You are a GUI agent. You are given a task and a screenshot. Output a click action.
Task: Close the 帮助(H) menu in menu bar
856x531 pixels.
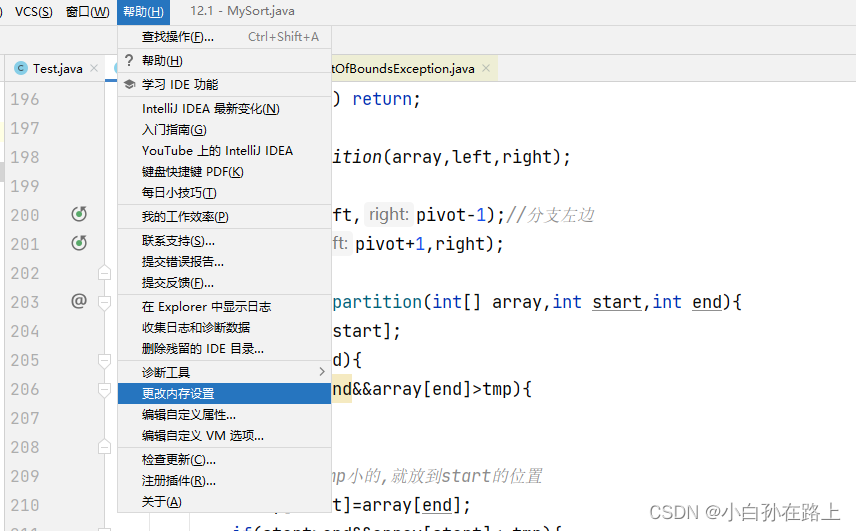(144, 11)
